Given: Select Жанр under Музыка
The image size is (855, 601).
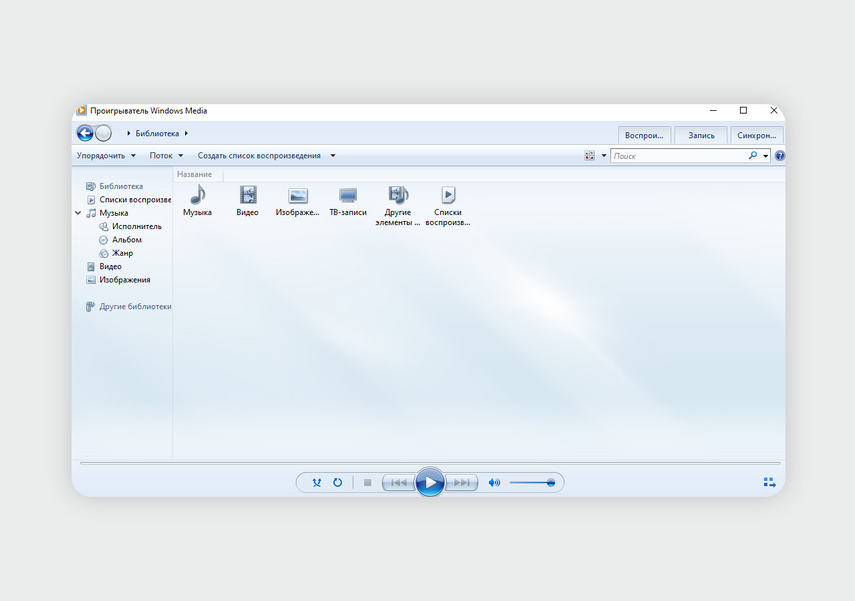Looking at the screenshot, I should pos(123,253).
